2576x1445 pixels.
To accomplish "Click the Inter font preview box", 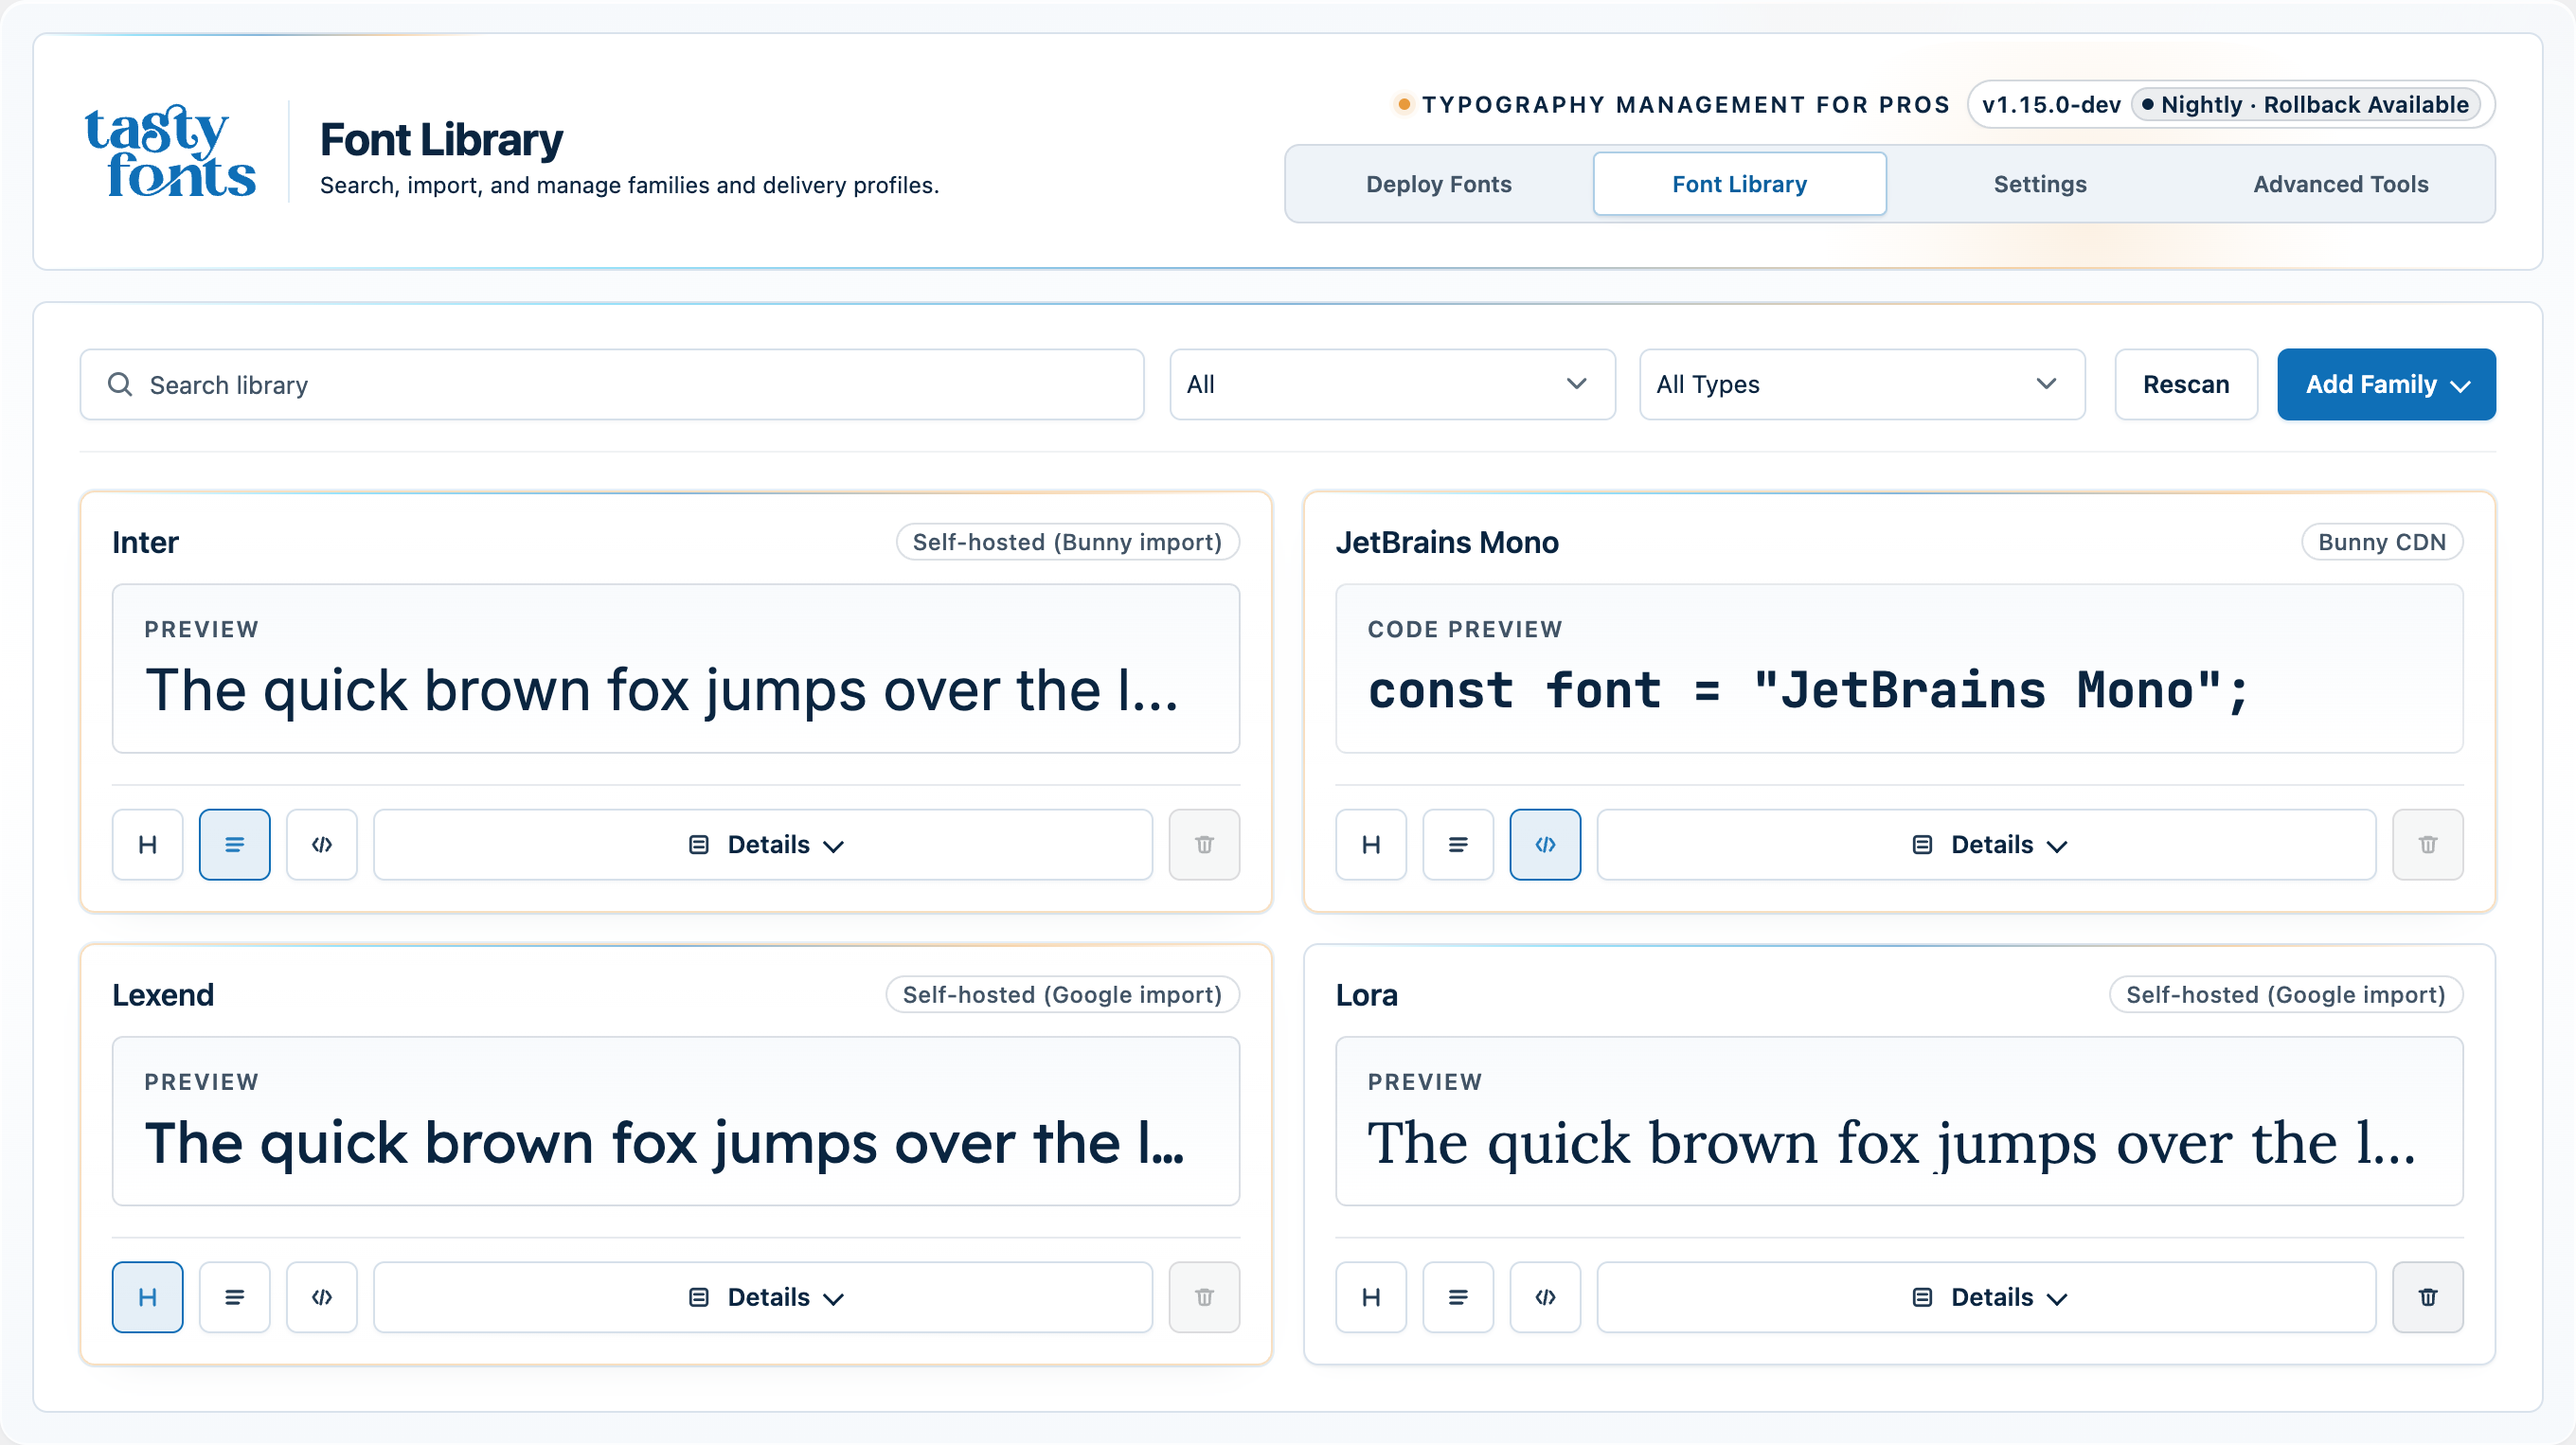I will [676, 668].
